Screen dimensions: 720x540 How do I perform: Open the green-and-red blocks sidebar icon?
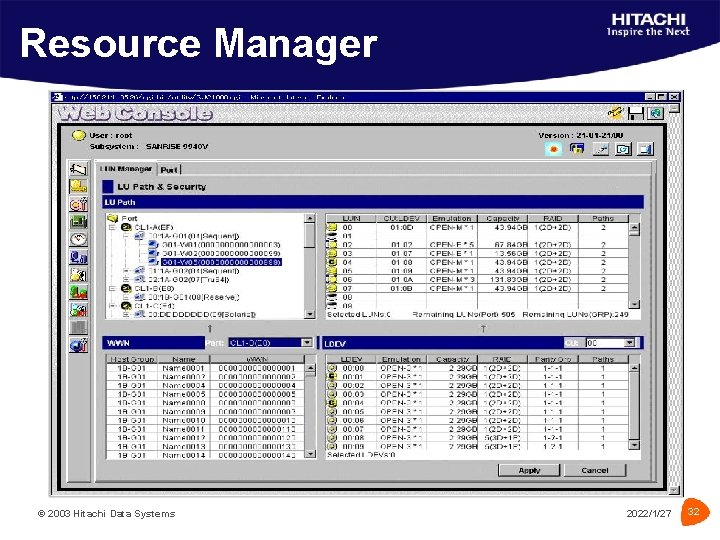click(78, 292)
